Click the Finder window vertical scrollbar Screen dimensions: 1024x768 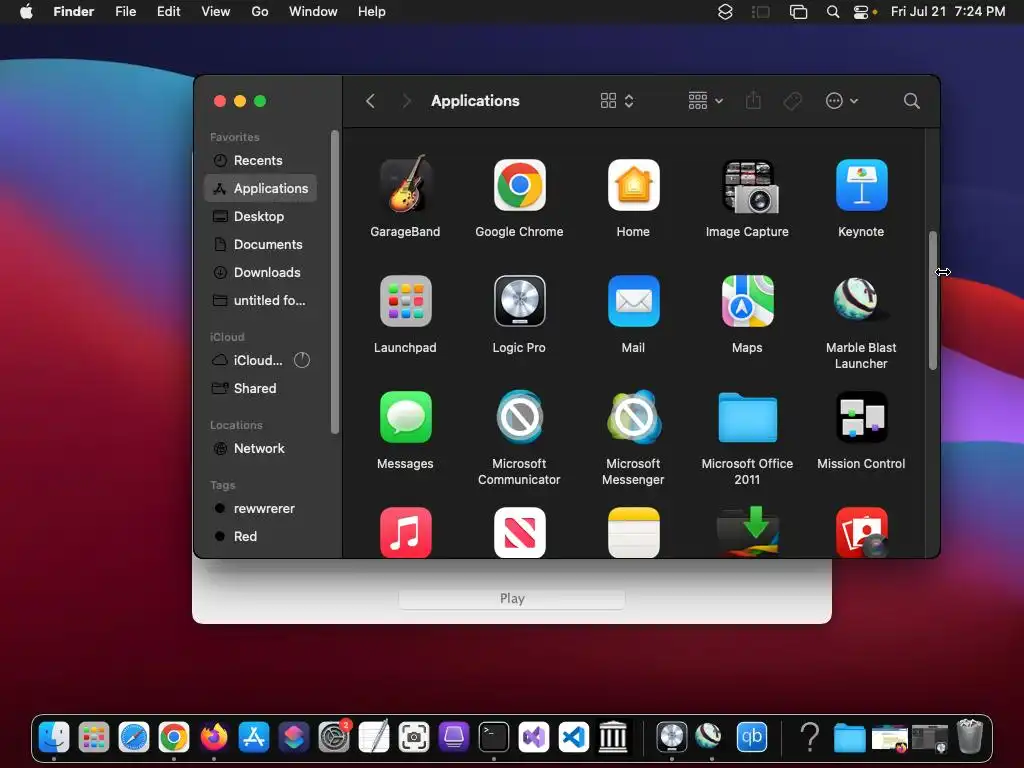[x=933, y=301]
